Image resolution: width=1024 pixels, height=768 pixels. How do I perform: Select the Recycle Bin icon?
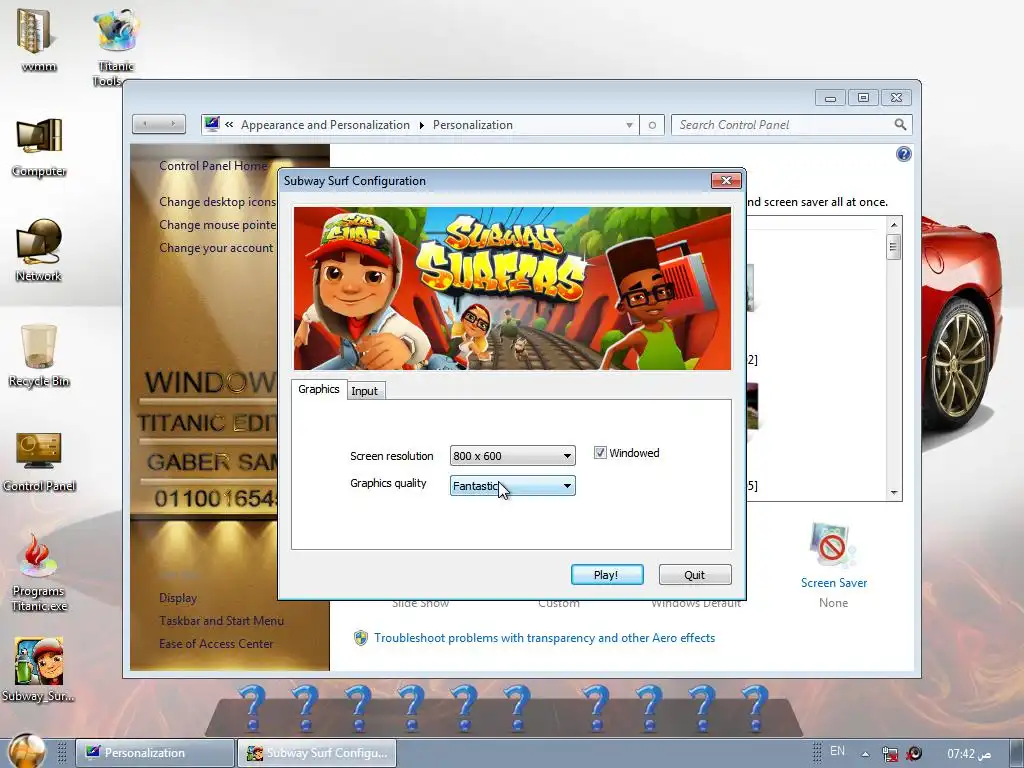(39, 356)
